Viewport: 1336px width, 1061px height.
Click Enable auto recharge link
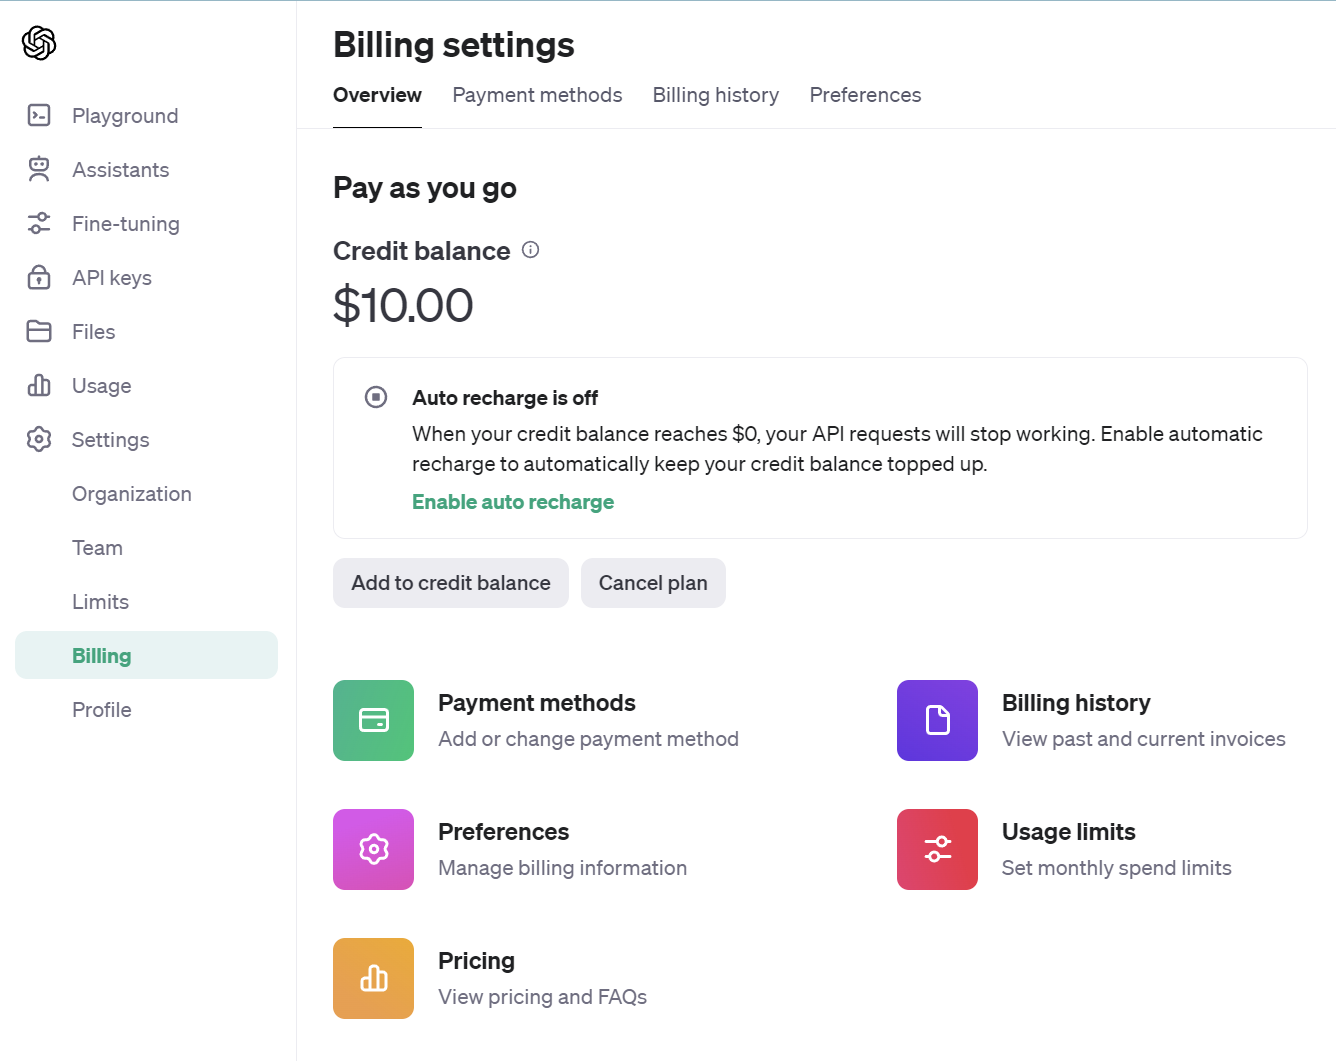point(513,502)
